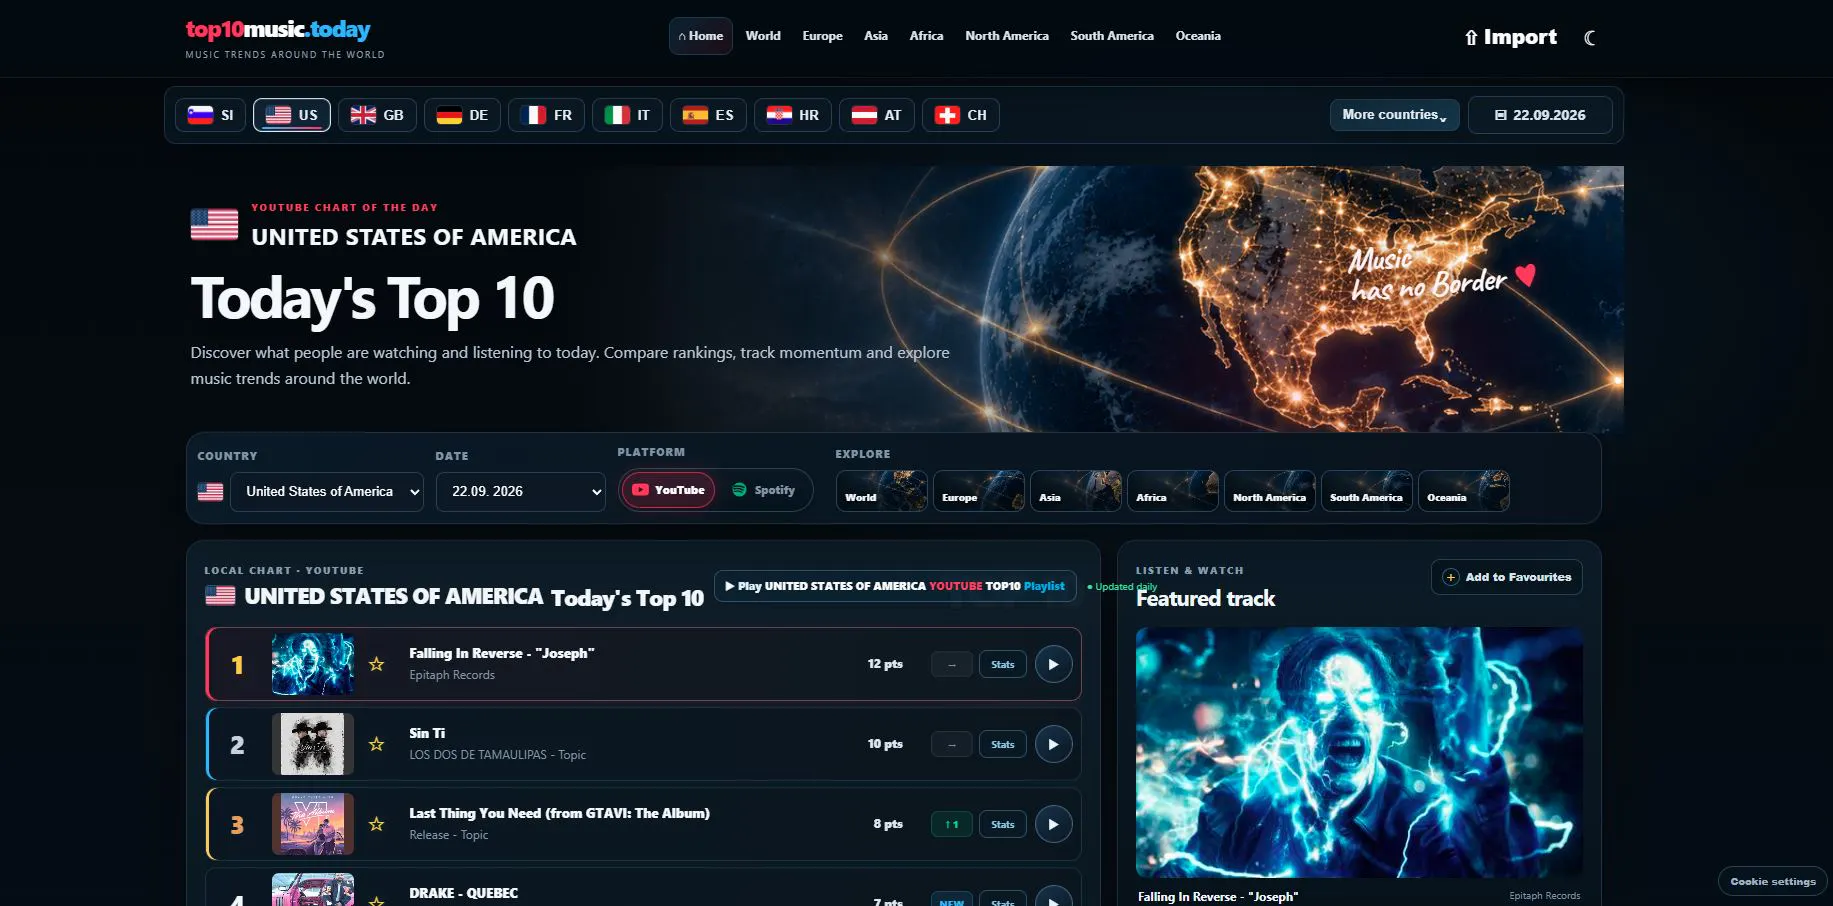
Task: Open Cookie settings
Action: pos(1773,881)
